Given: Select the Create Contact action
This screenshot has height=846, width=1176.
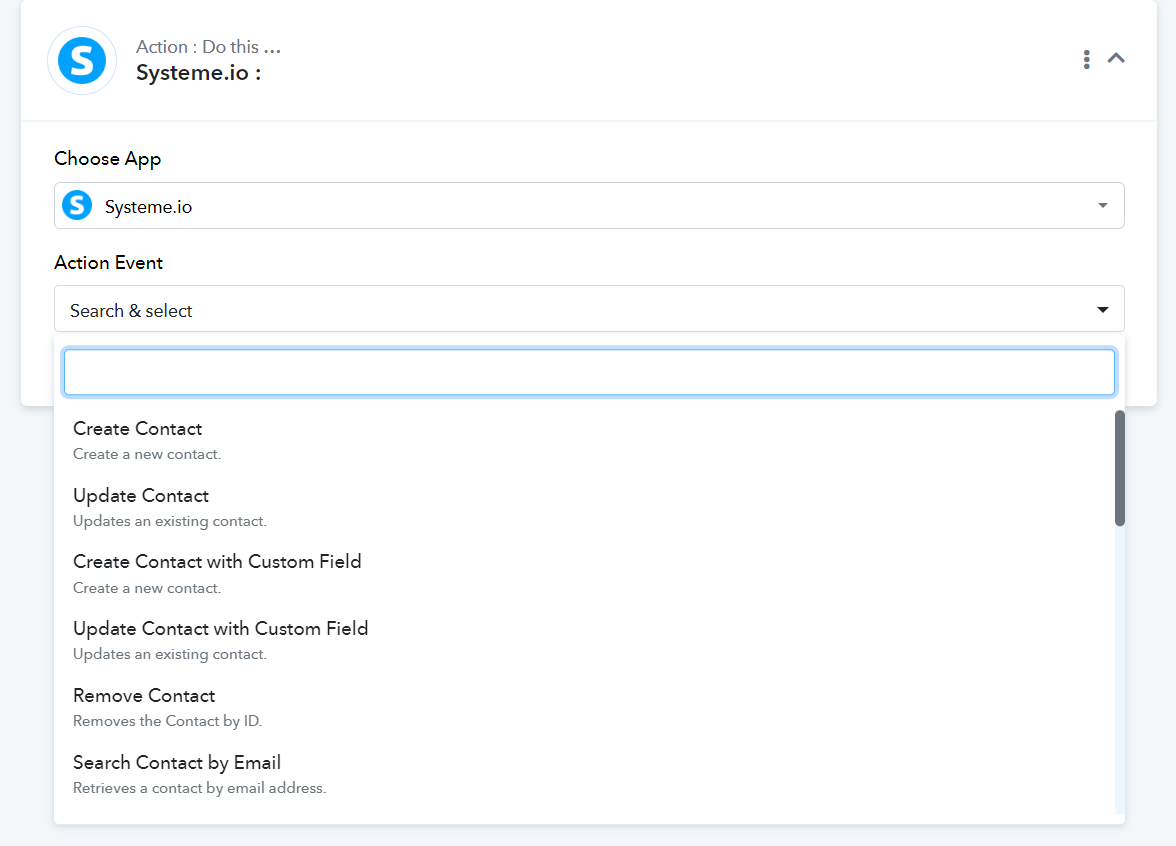Looking at the screenshot, I should [589, 441].
